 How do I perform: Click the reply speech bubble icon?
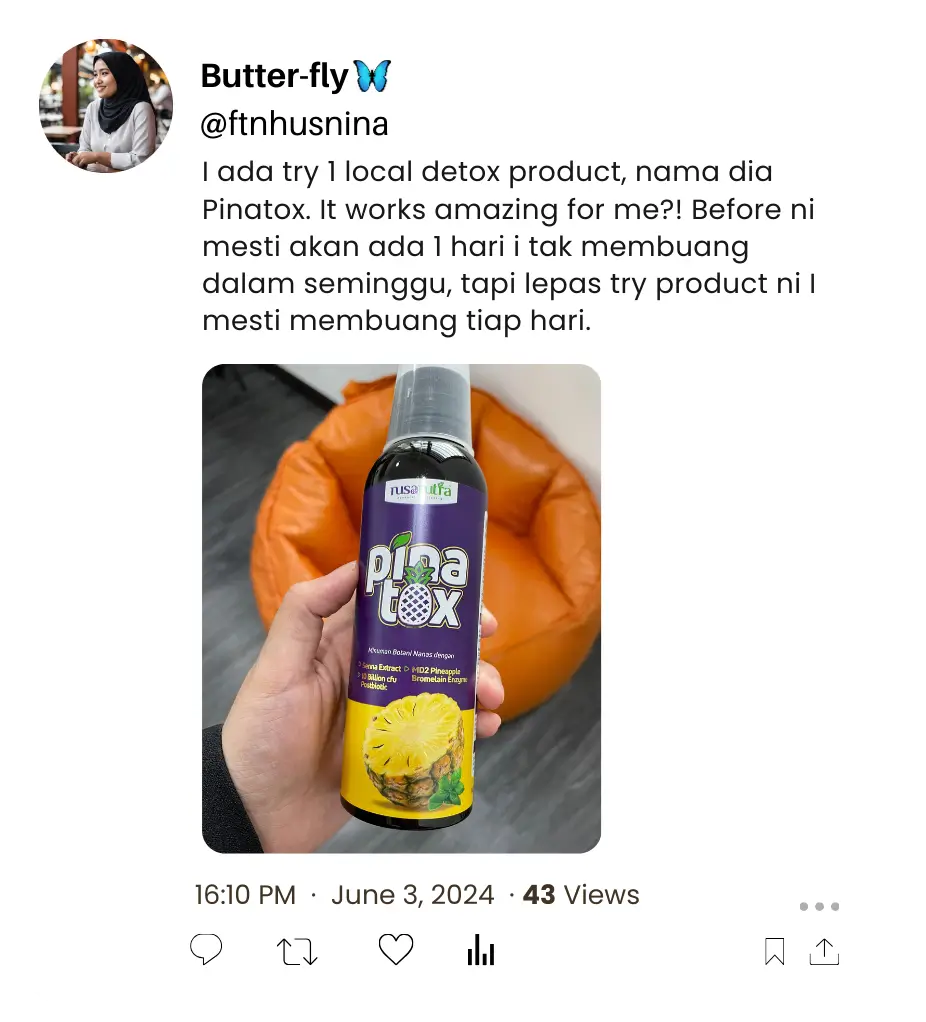click(x=206, y=950)
